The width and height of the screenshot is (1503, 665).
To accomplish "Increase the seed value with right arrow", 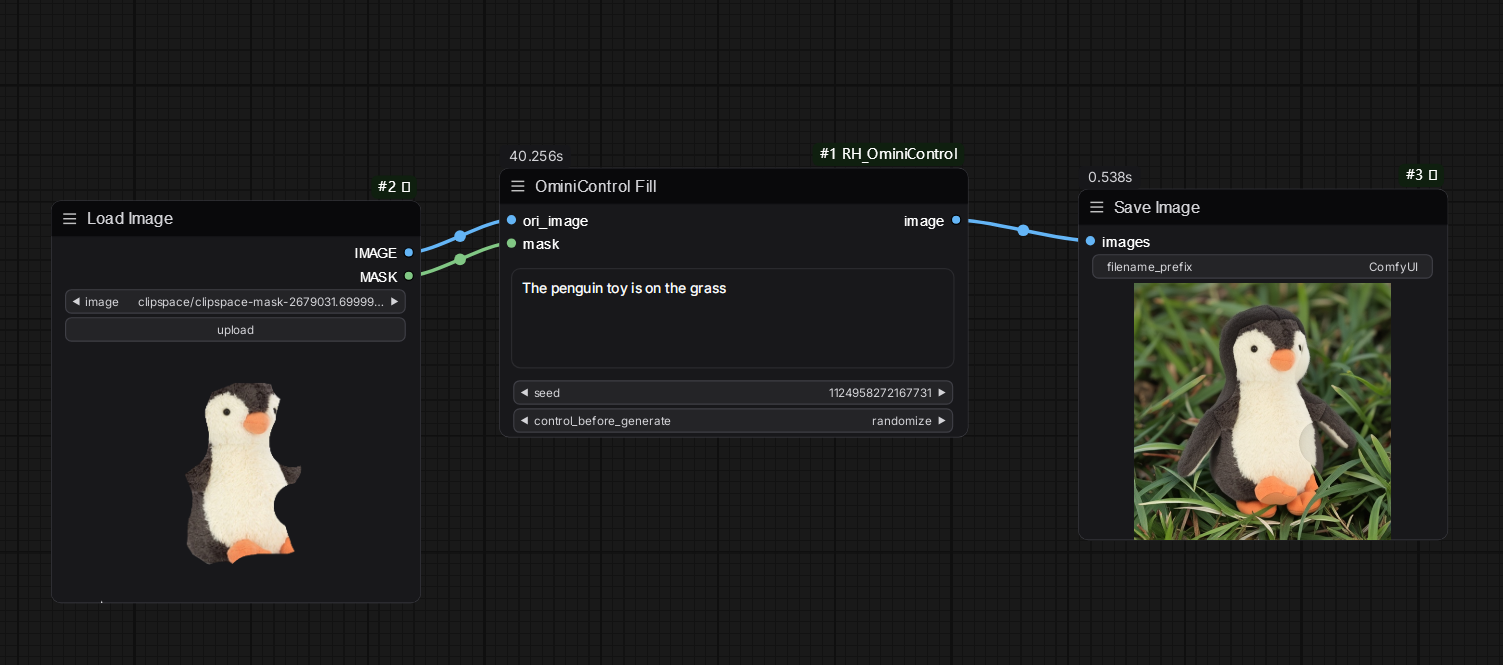I will [941, 393].
